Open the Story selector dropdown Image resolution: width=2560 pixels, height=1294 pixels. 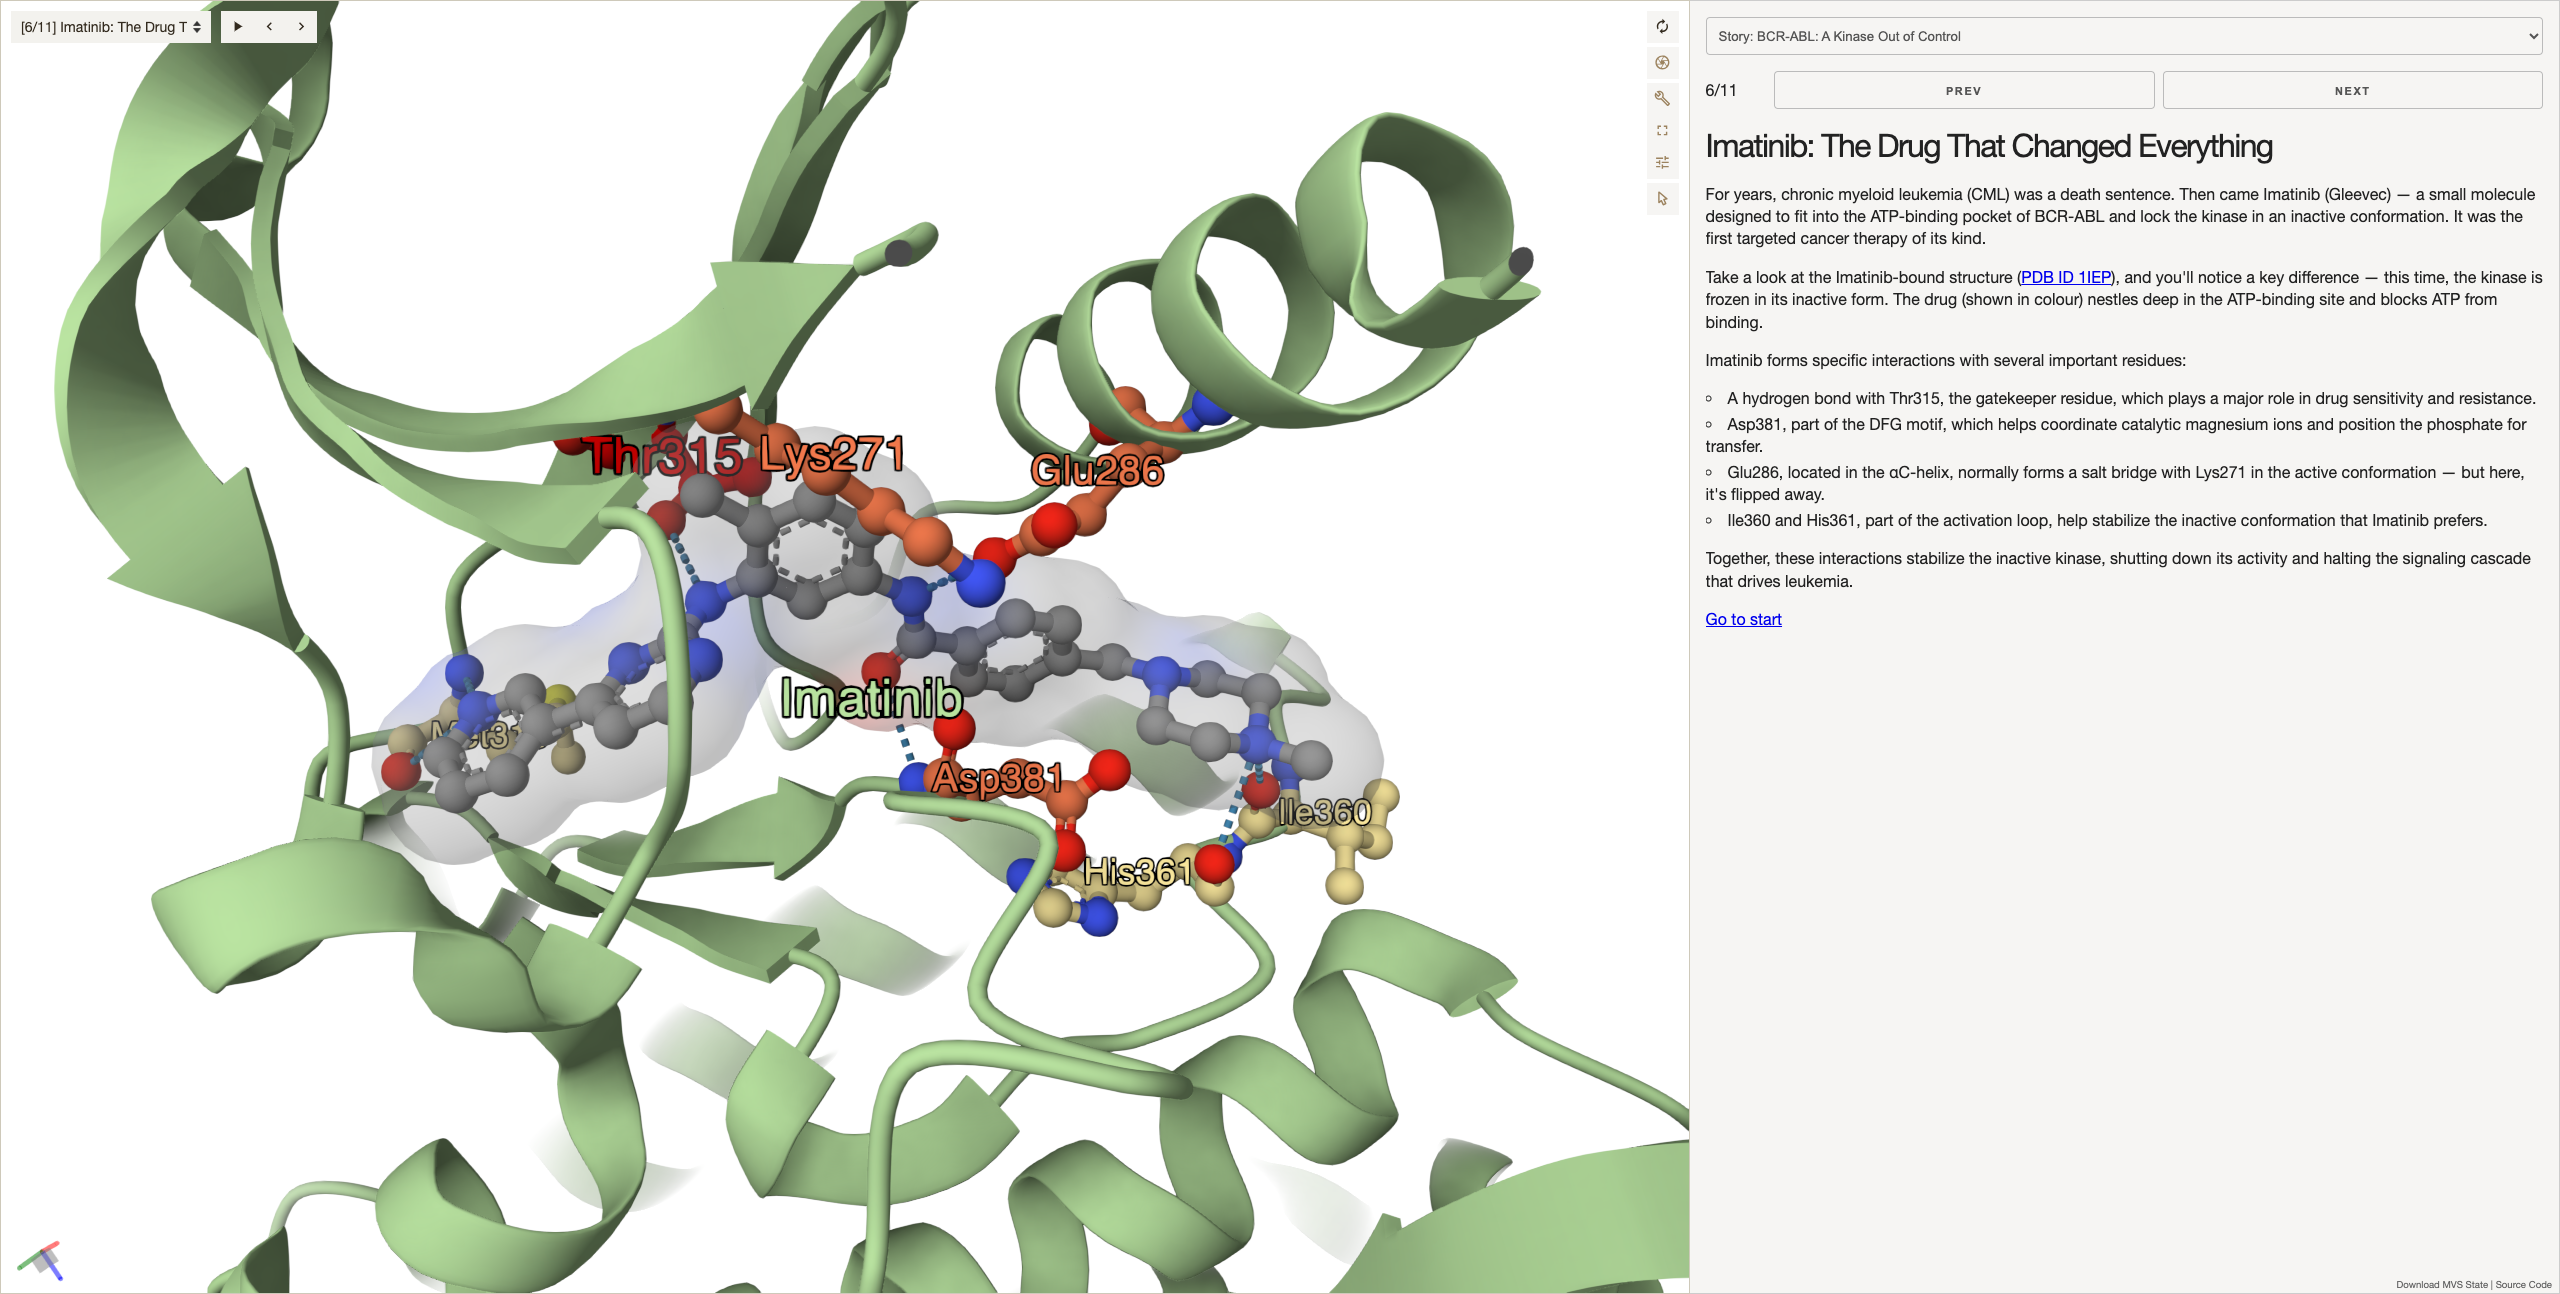click(2124, 36)
